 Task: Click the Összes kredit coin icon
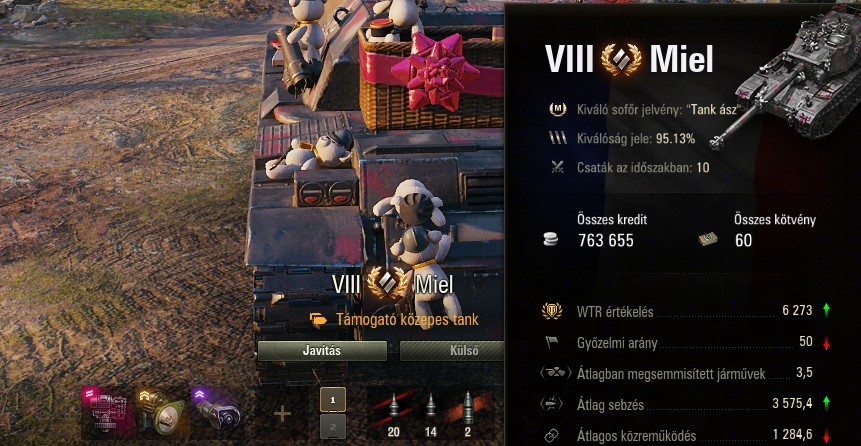tap(550, 239)
